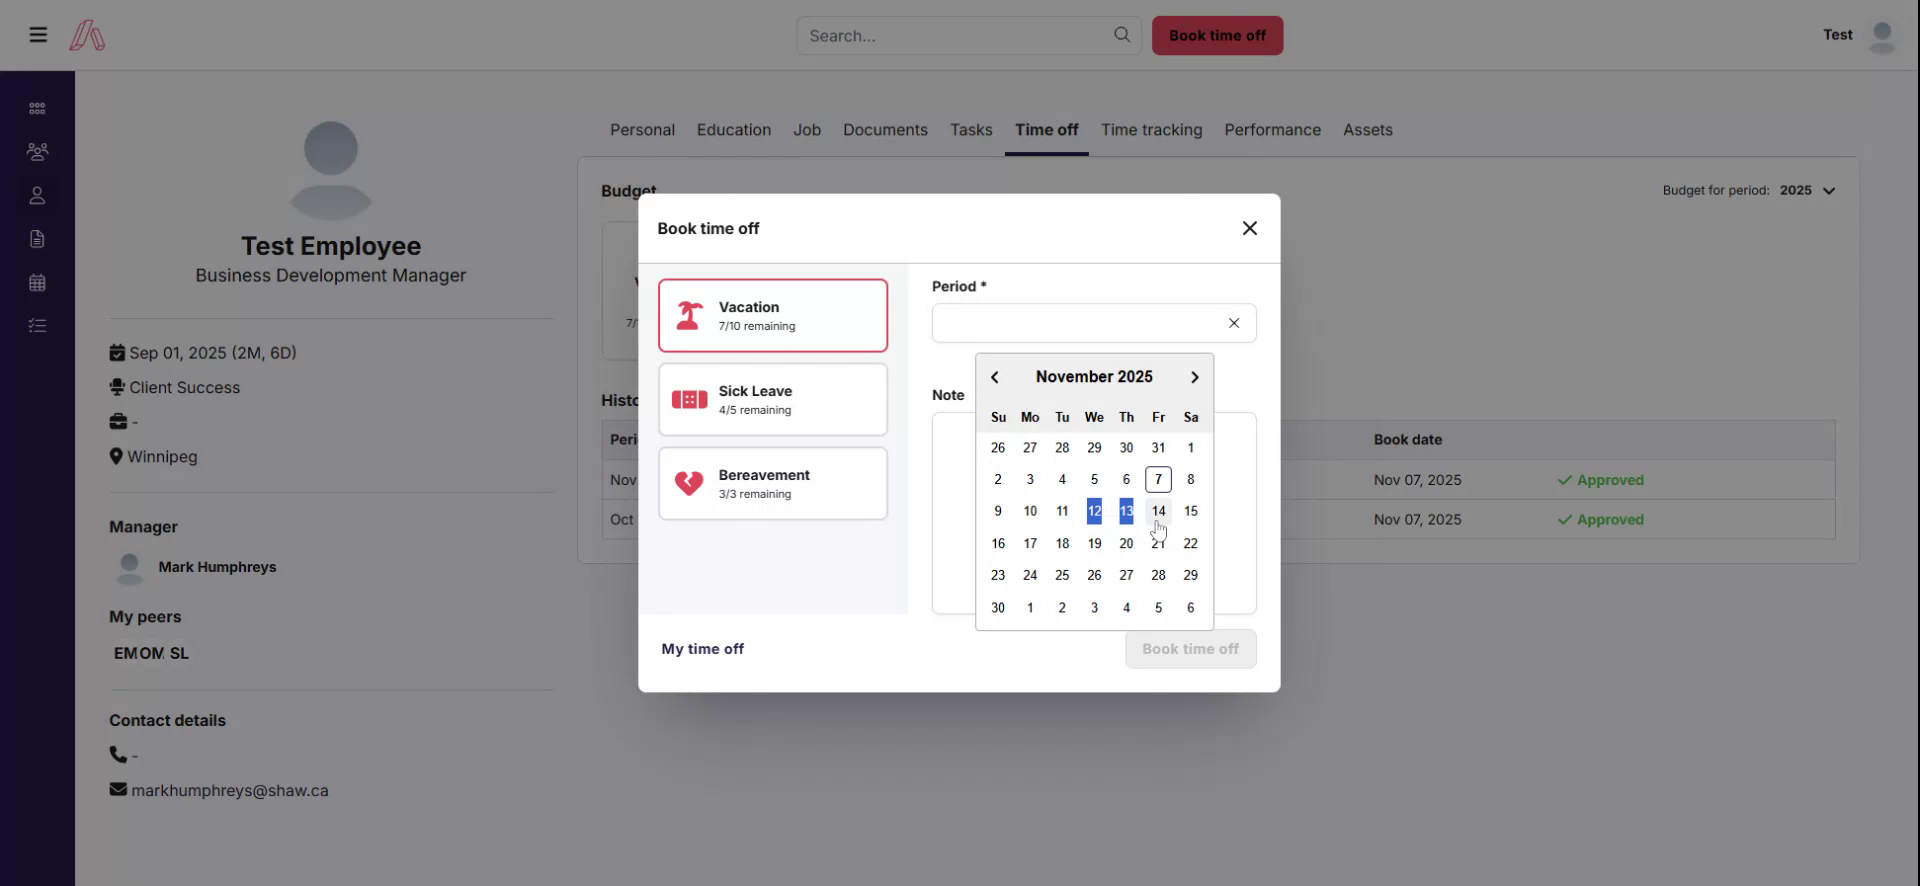
Task: Switch to the Education tab
Action: pyautogui.click(x=734, y=130)
